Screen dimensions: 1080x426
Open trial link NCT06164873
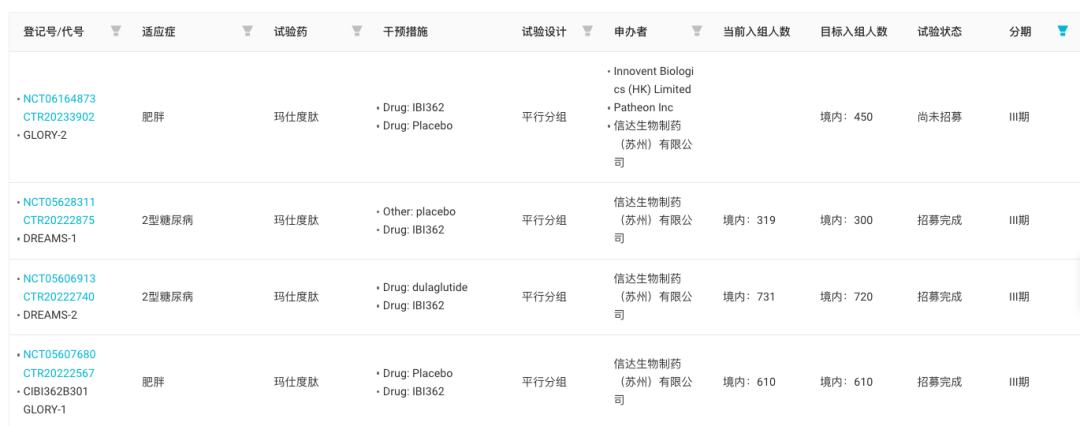[59, 99]
